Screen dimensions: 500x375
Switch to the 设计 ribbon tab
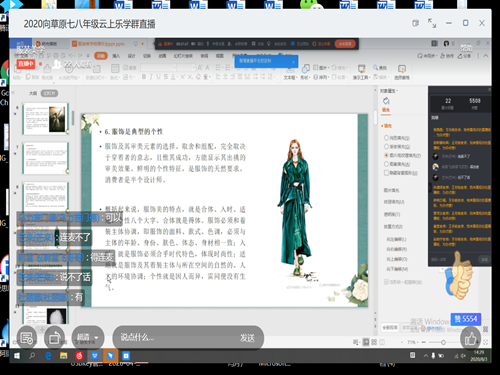point(131,56)
